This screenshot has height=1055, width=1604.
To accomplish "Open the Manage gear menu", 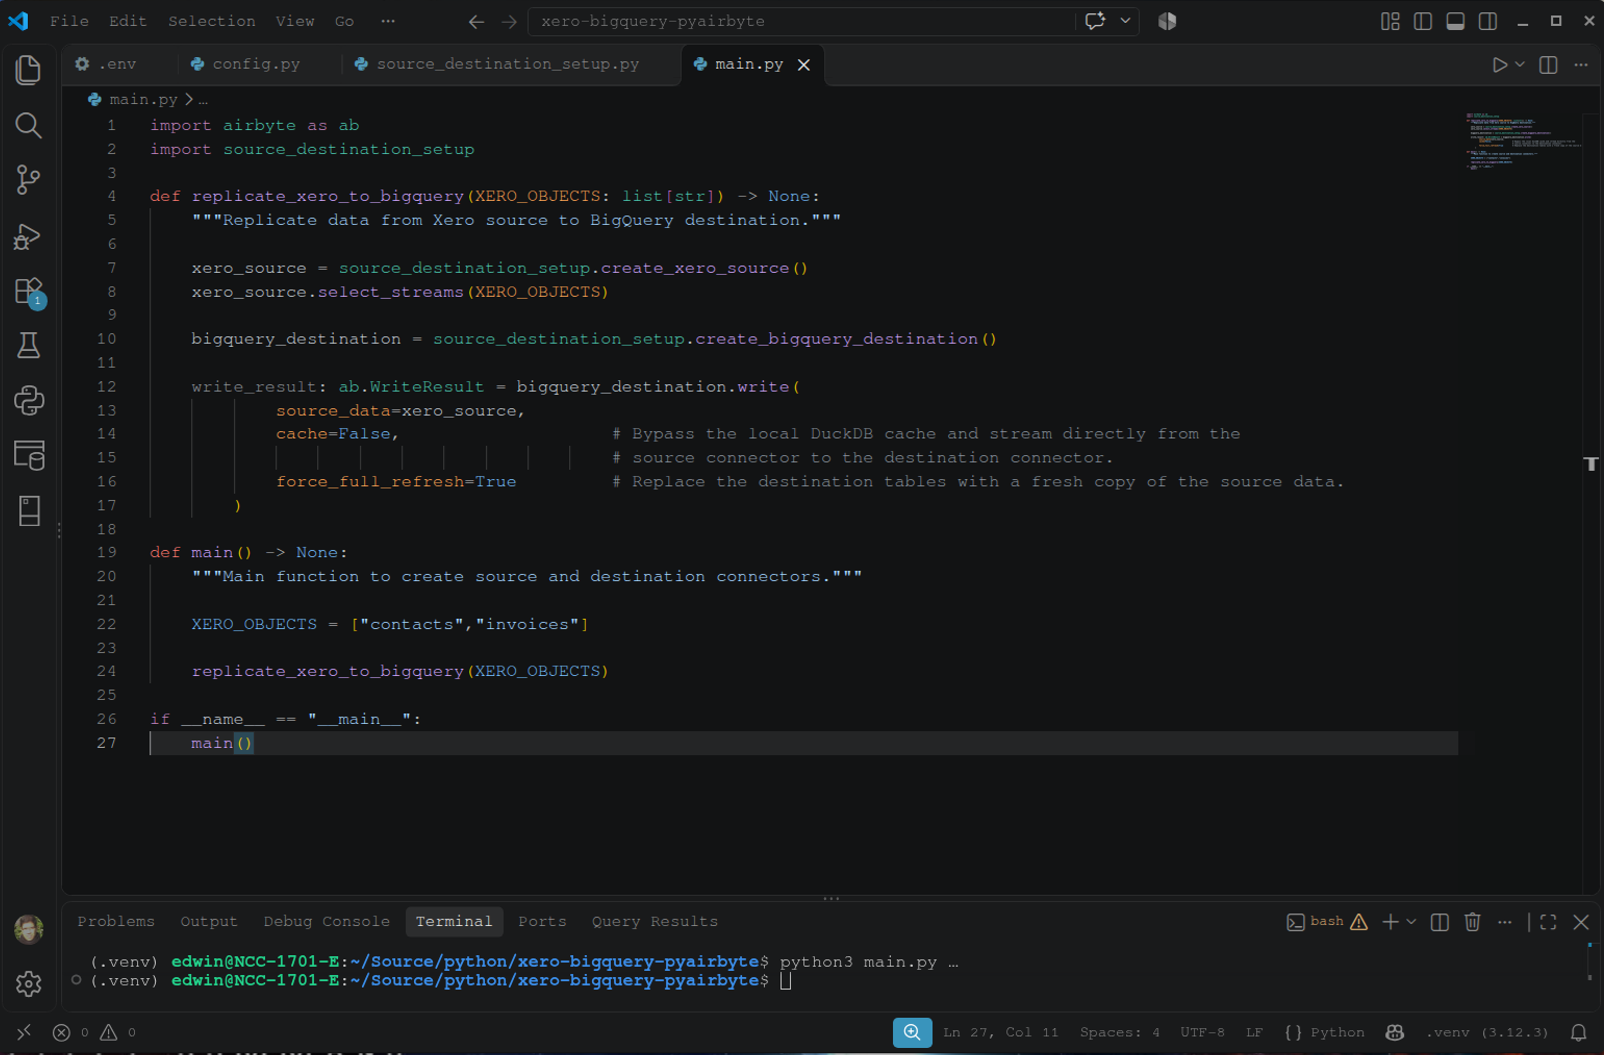I will tap(29, 984).
